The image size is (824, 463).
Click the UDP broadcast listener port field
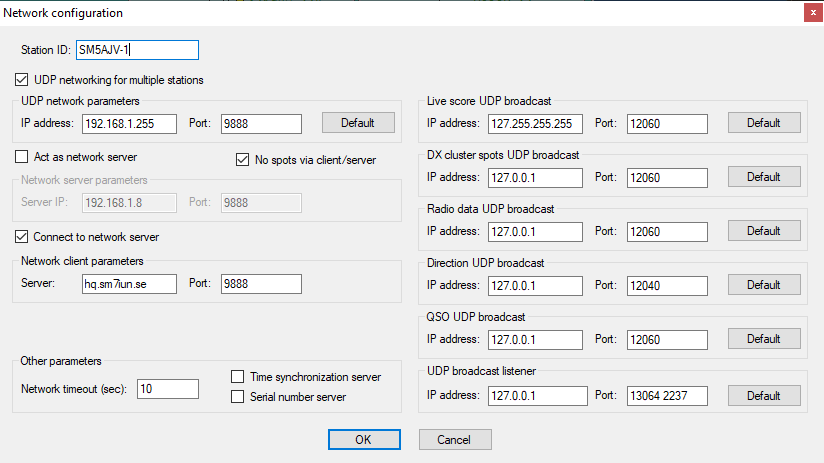pyautogui.click(x=667, y=396)
